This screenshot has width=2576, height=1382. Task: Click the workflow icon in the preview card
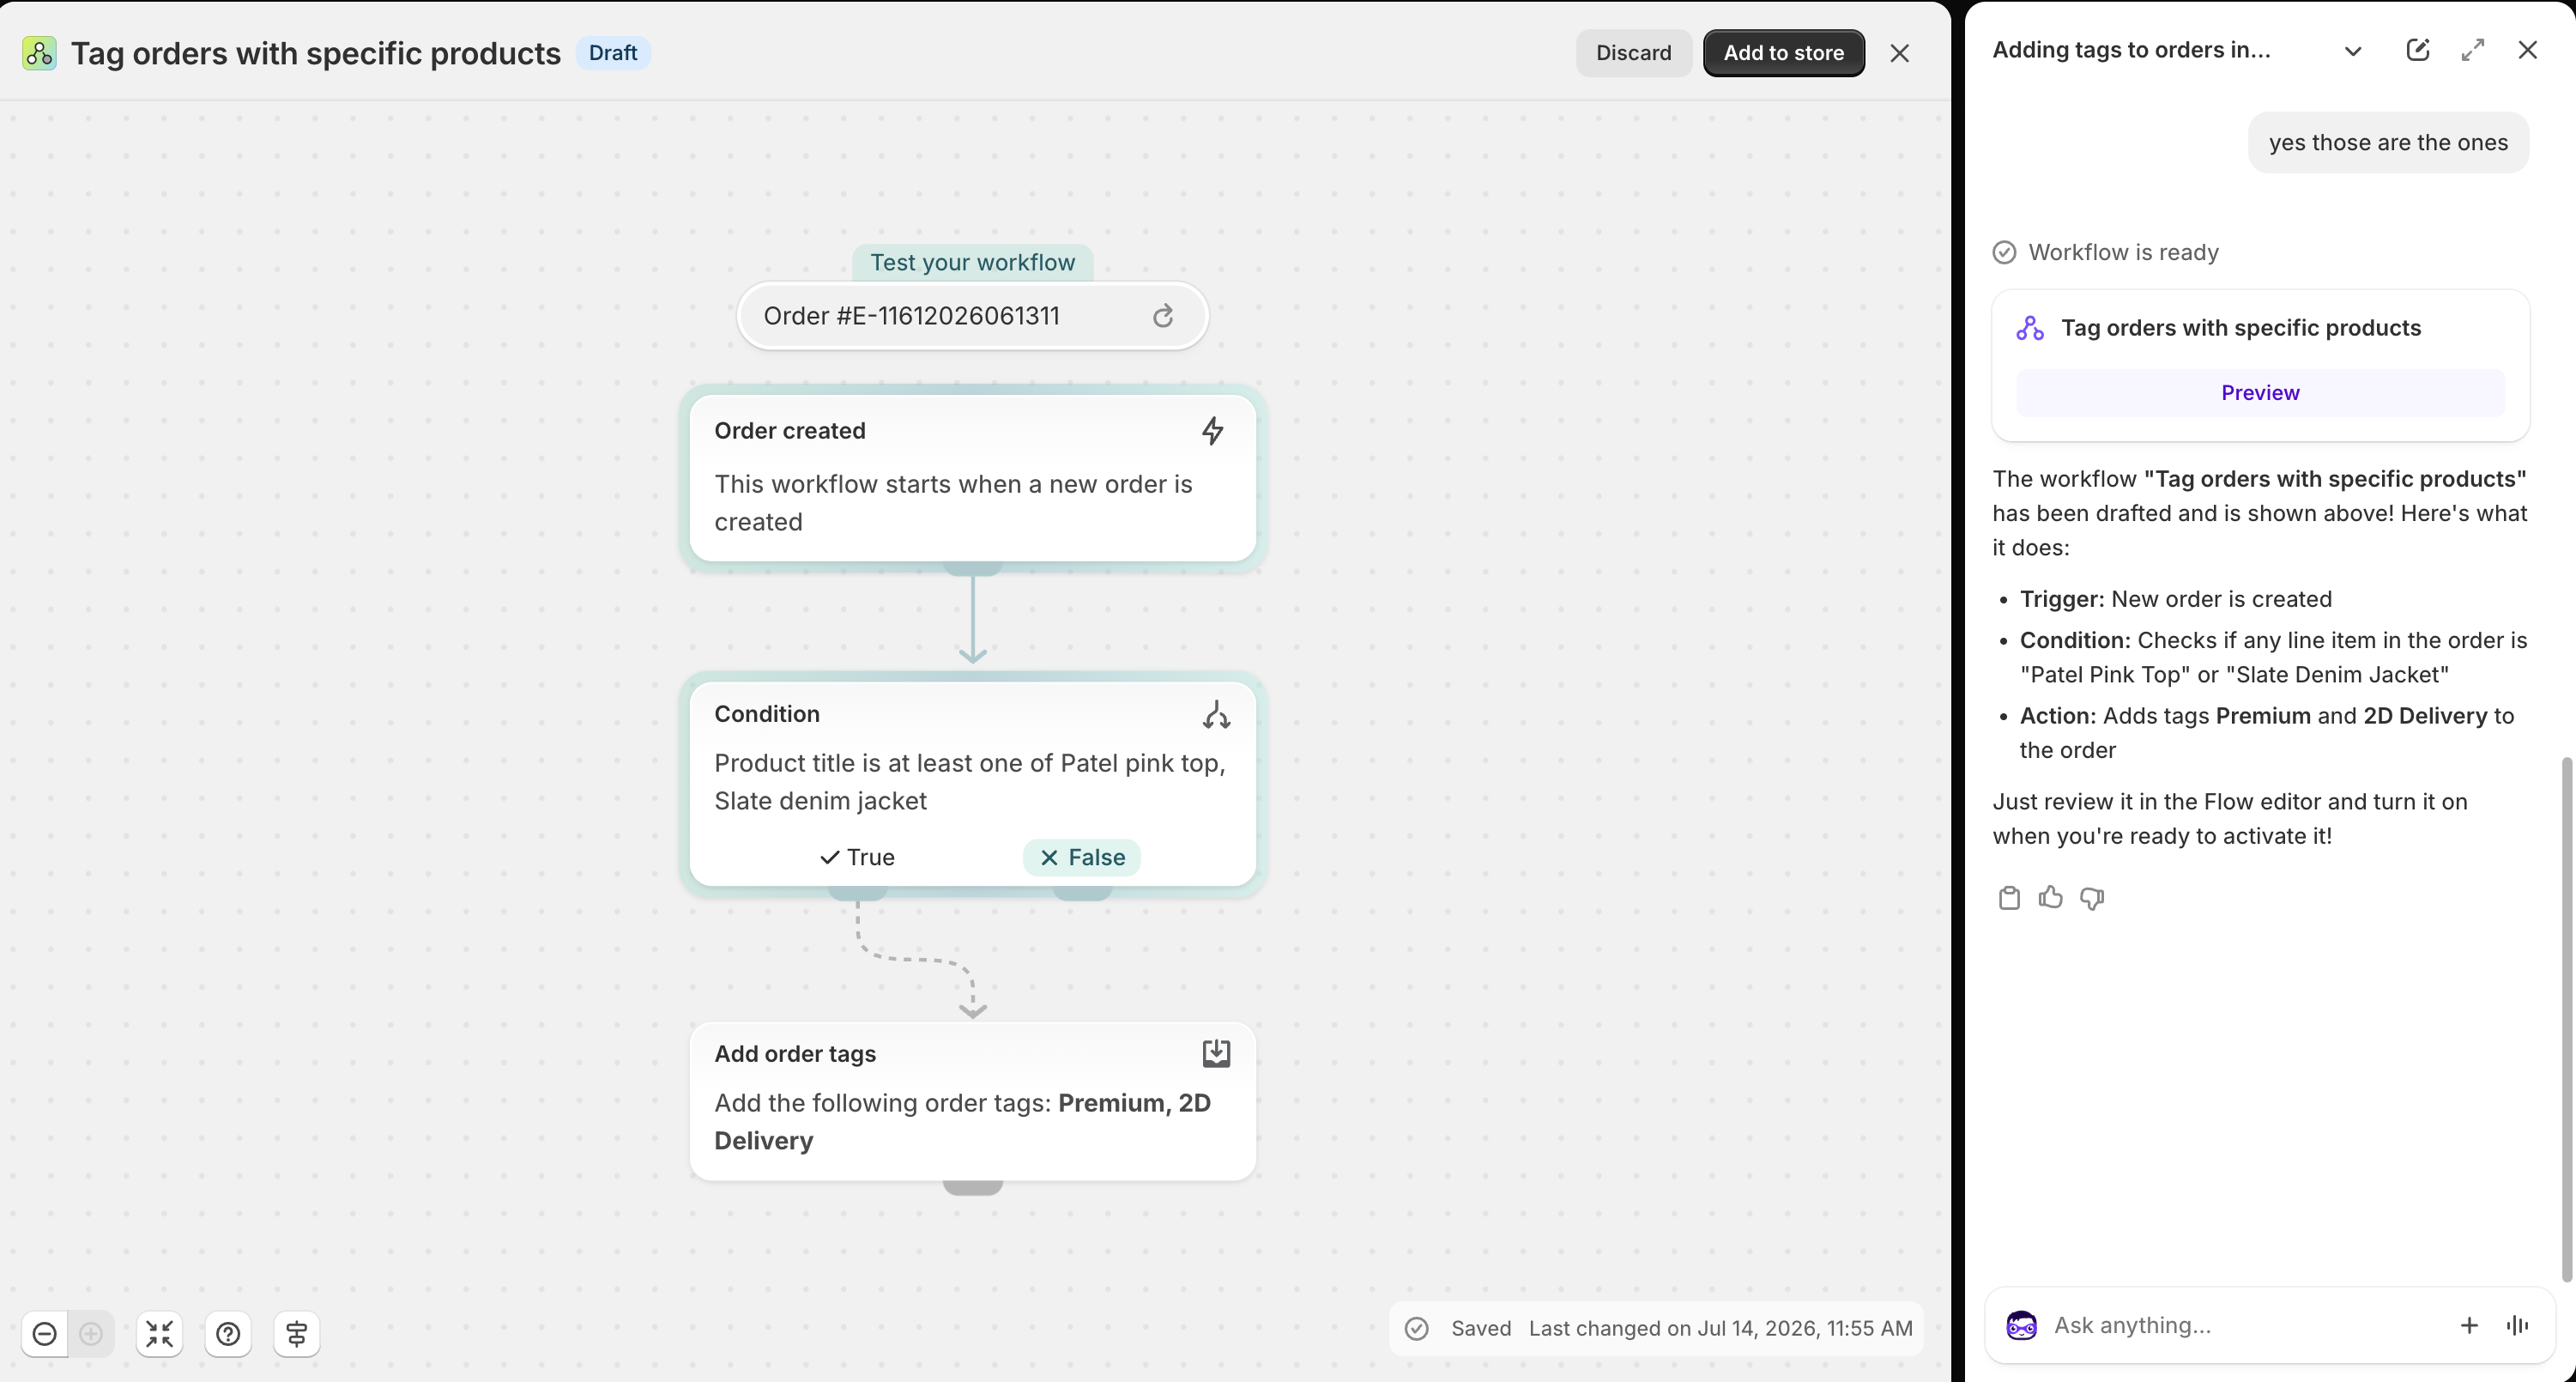2029,328
